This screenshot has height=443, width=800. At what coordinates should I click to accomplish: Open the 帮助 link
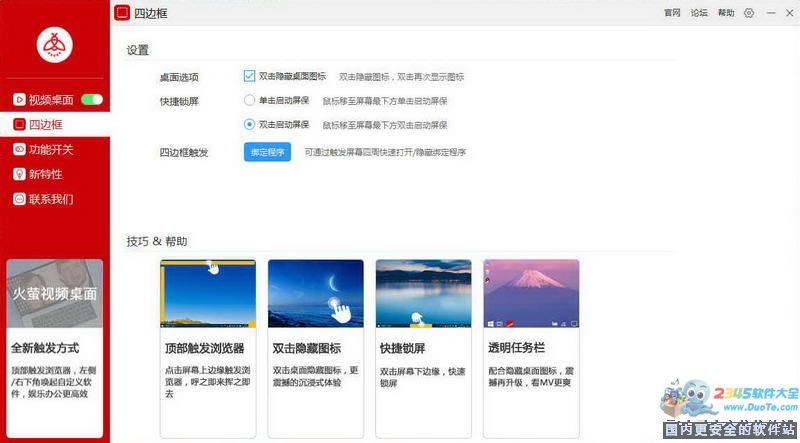click(726, 13)
